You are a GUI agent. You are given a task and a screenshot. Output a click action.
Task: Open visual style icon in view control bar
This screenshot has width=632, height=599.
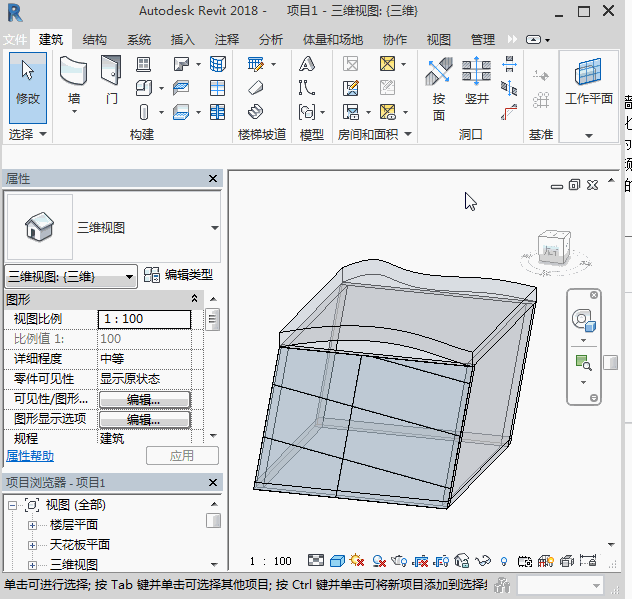(337, 562)
